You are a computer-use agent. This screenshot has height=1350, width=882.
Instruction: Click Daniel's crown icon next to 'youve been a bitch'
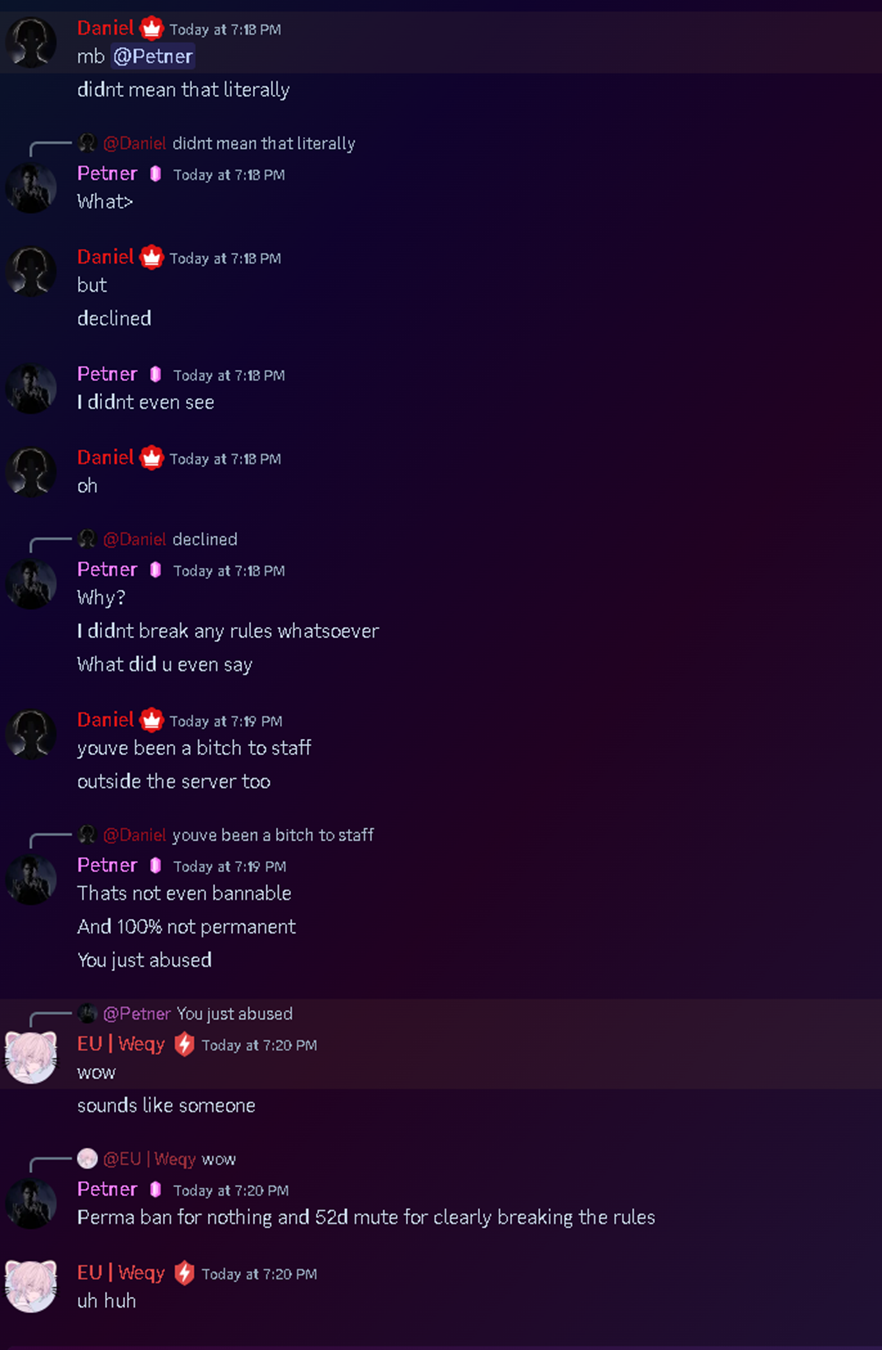(151, 720)
